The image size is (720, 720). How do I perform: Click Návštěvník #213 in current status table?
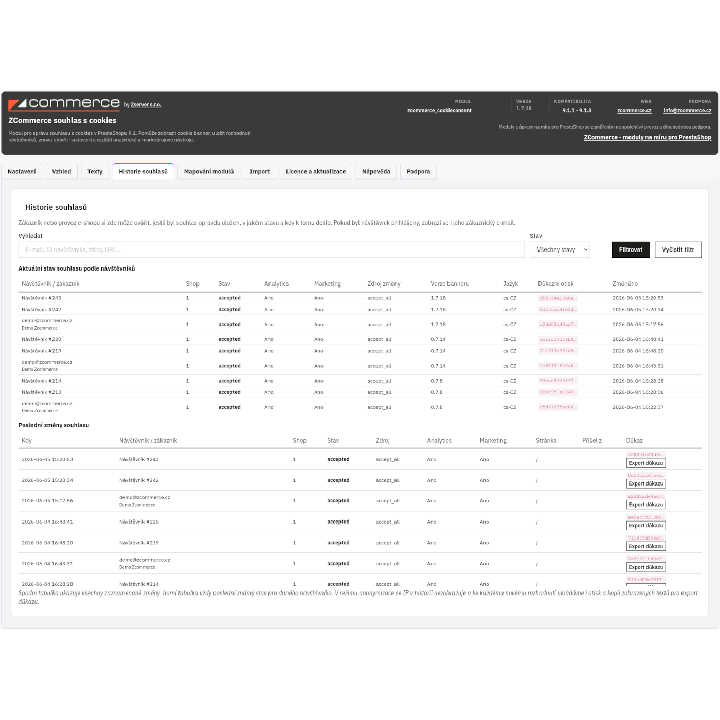pos(41,392)
